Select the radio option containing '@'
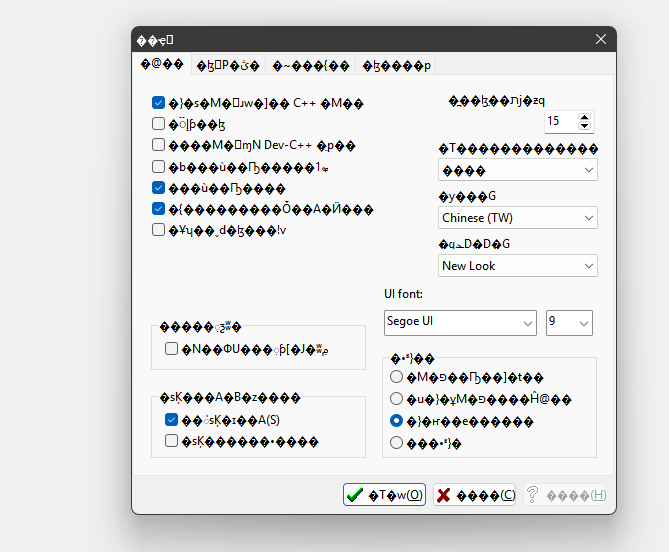The width and height of the screenshot is (669, 552). point(396,398)
